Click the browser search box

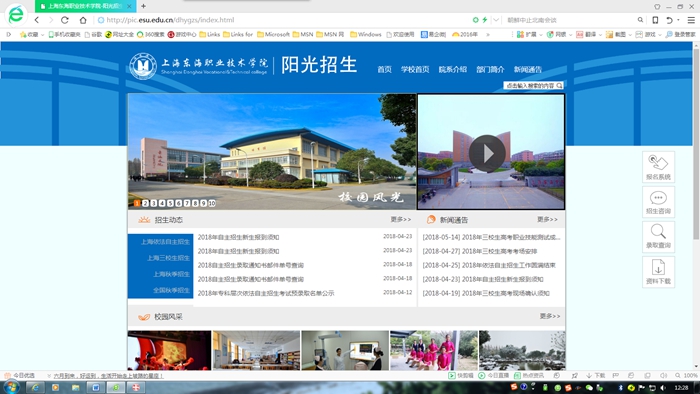[x=569, y=20]
